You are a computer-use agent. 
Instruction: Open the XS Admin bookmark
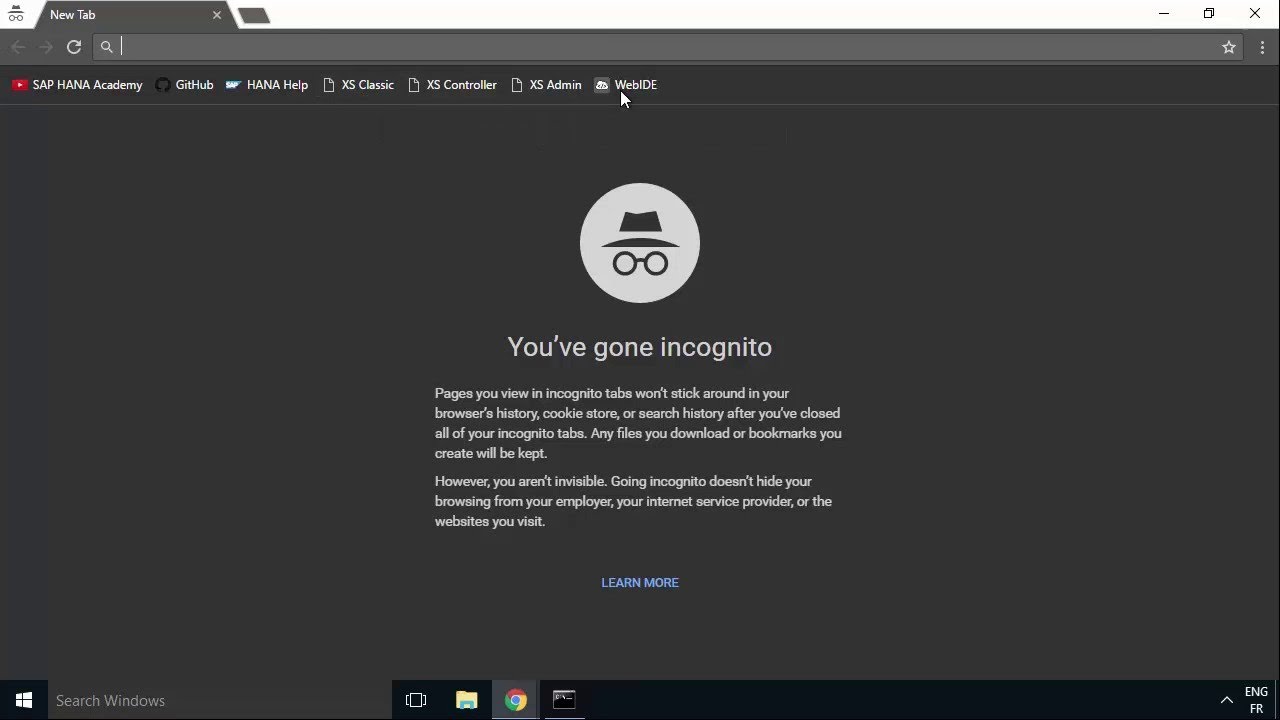(x=545, y=85)
